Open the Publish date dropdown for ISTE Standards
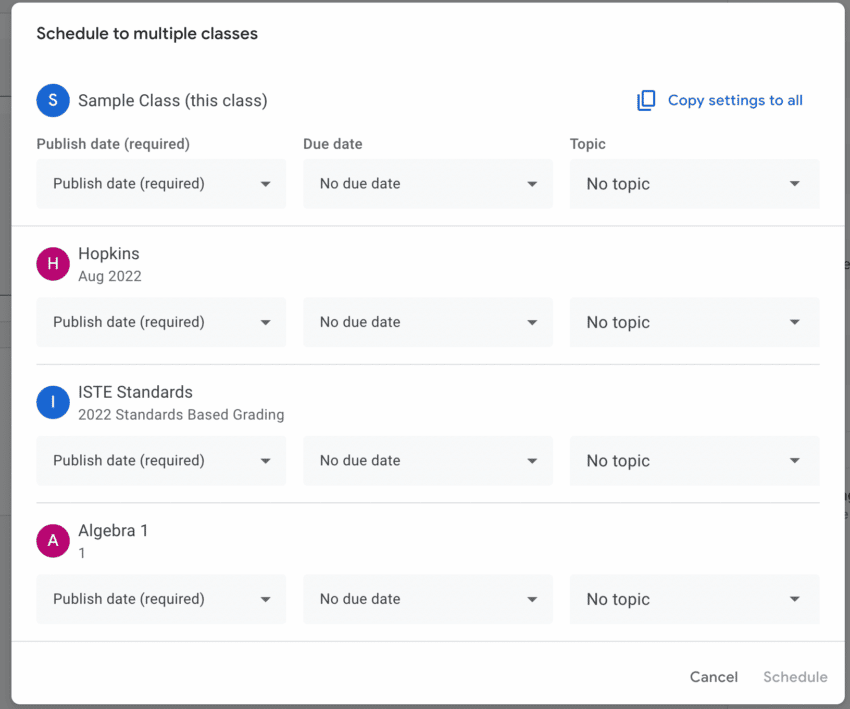The height and width of the screenshot is (709, 850). [x=160, y=460]
